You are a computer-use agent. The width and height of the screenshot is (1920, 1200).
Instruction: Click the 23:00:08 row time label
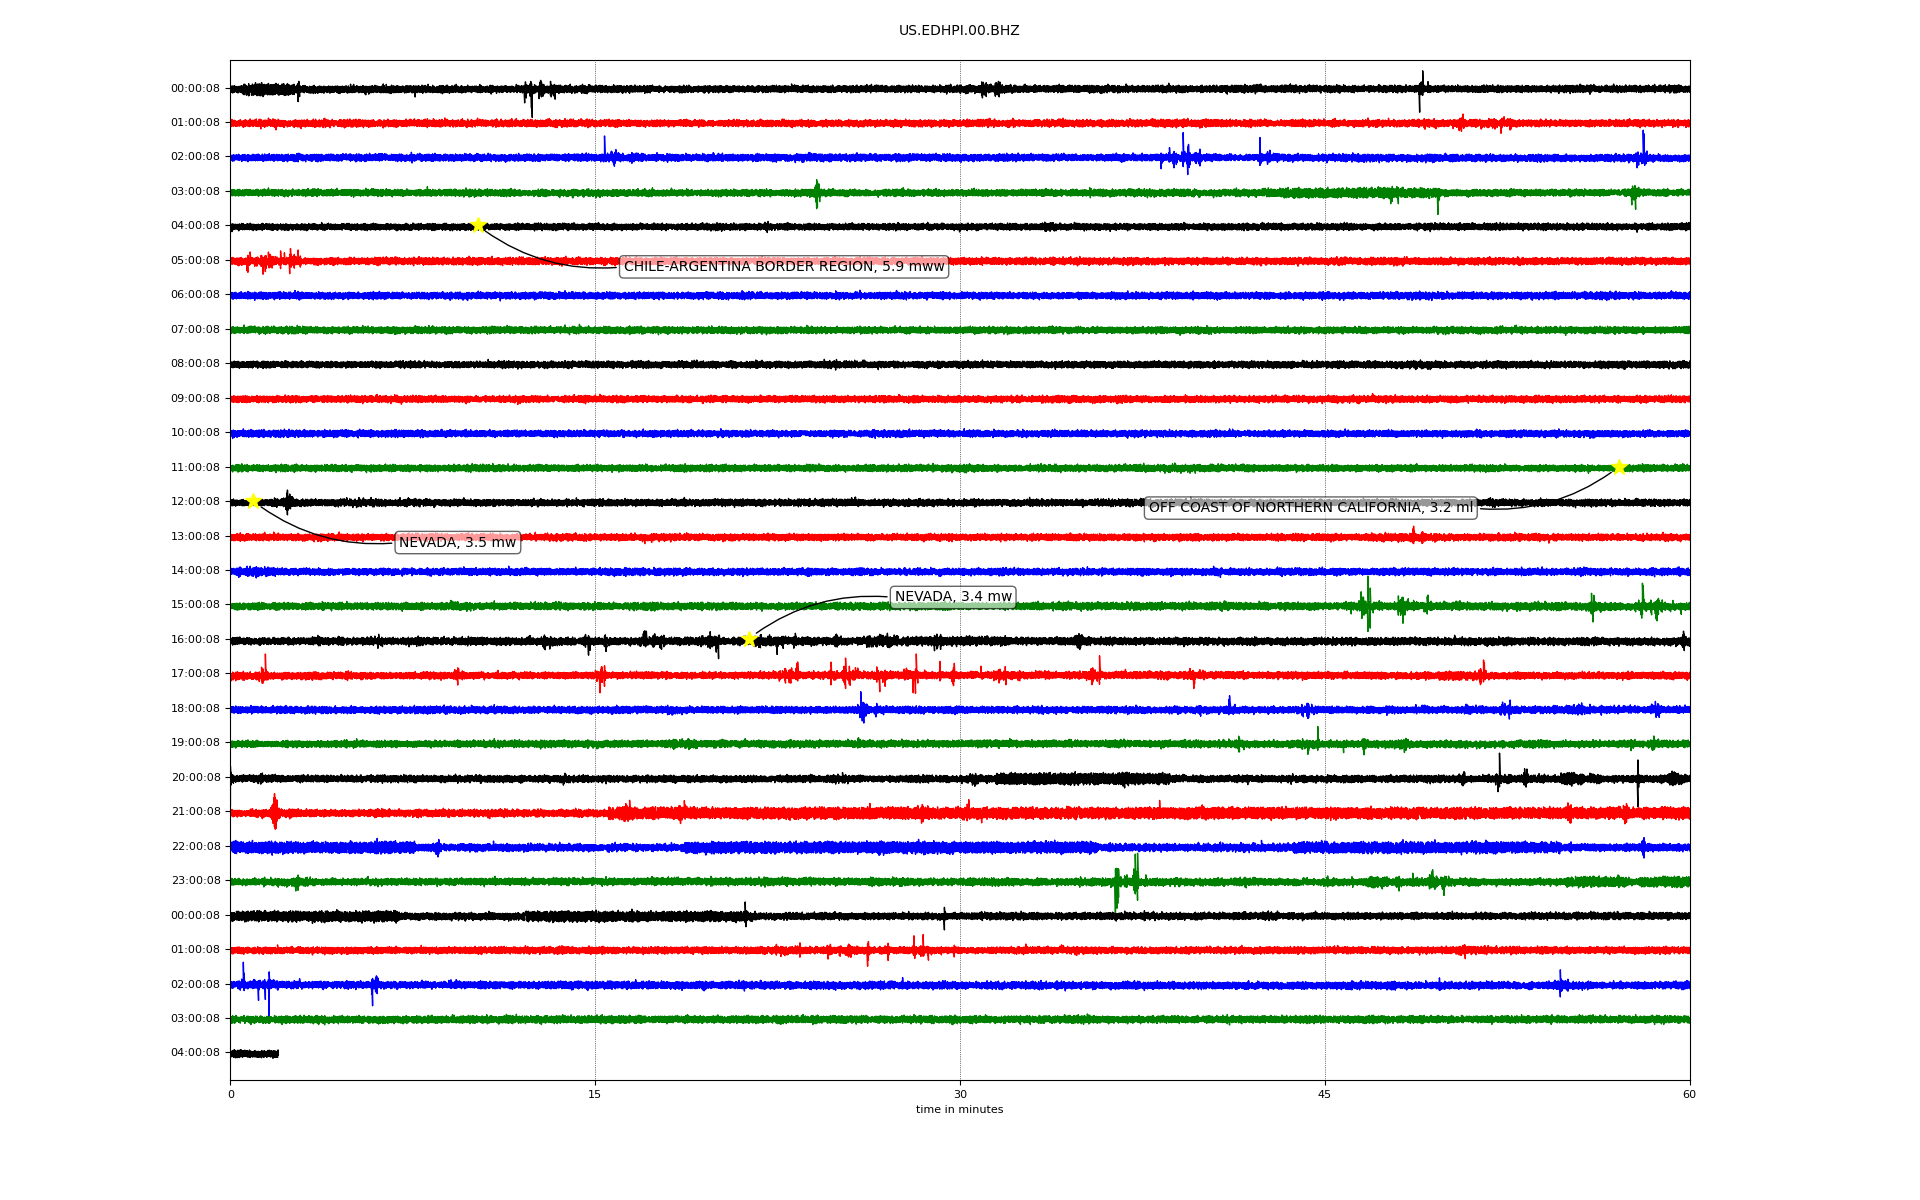(195, 881)
